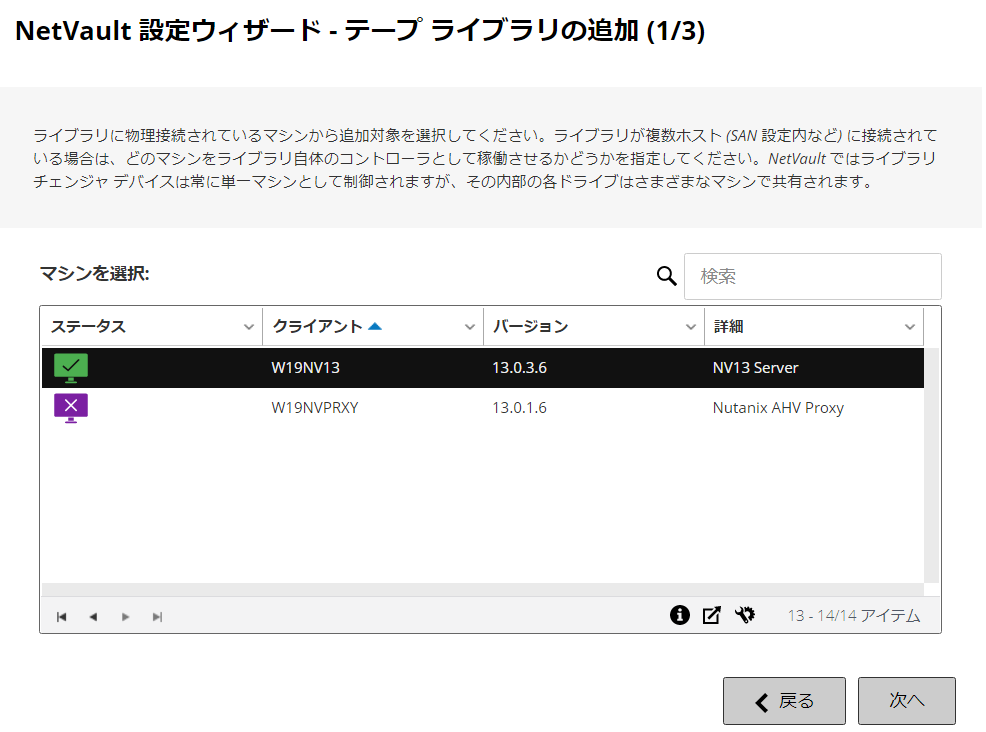
Task: Click the search magnifier icon
Action: point(666,276)
